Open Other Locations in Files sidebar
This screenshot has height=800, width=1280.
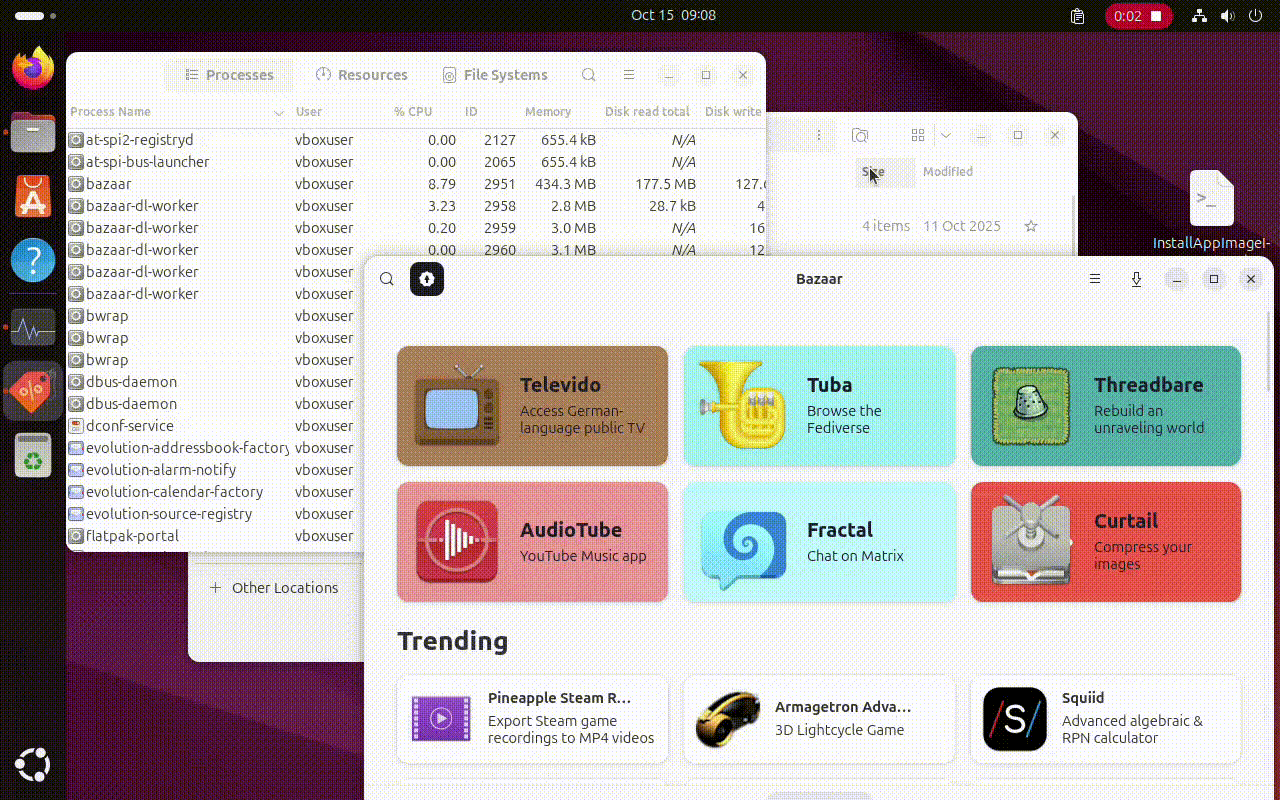tap(284, 588)
